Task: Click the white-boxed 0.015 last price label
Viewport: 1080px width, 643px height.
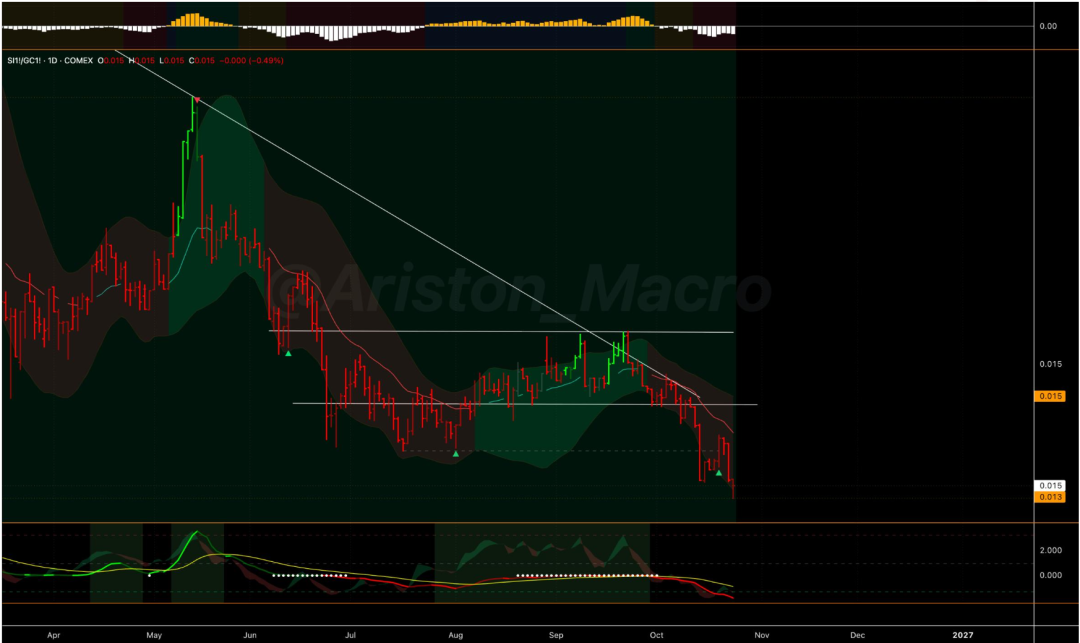Action: click(x=1050, y=485)
